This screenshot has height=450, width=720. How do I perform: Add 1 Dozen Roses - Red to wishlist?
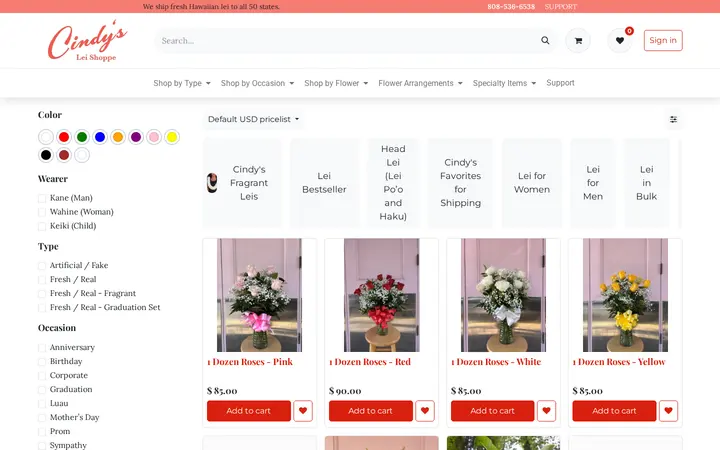point(425,411)
